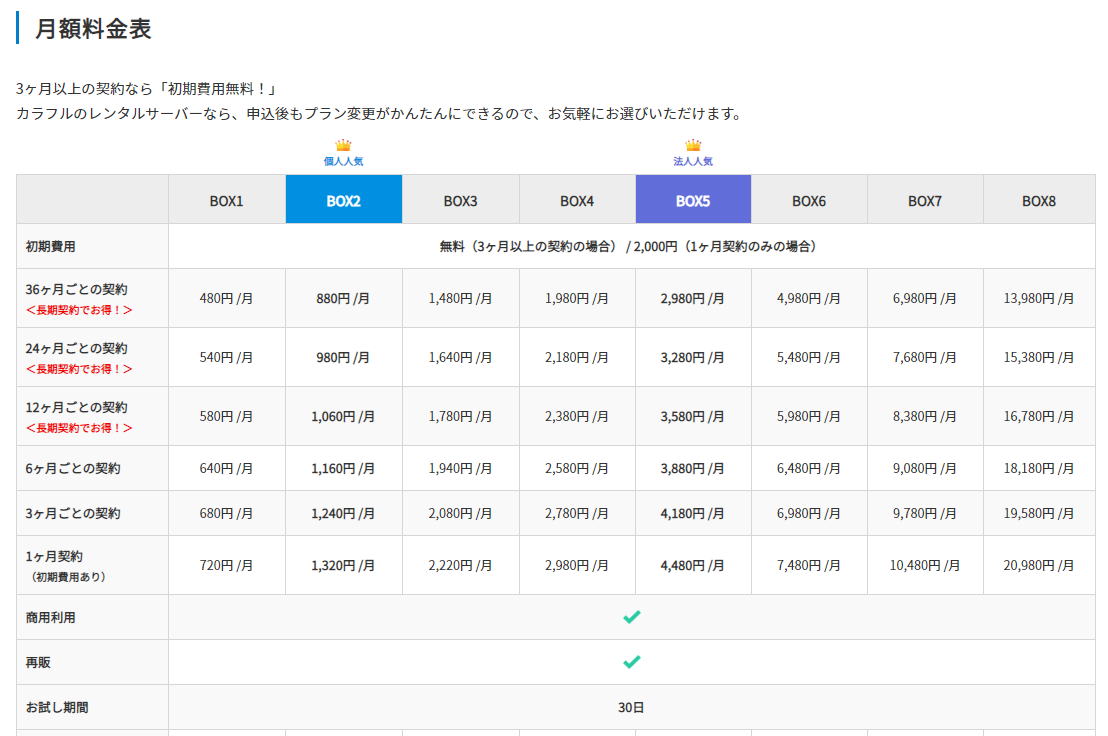The height and width of the screenshot is (736, 1108).
Task: Click the 1,160円/月 price cell
Action: click(343, 468)
